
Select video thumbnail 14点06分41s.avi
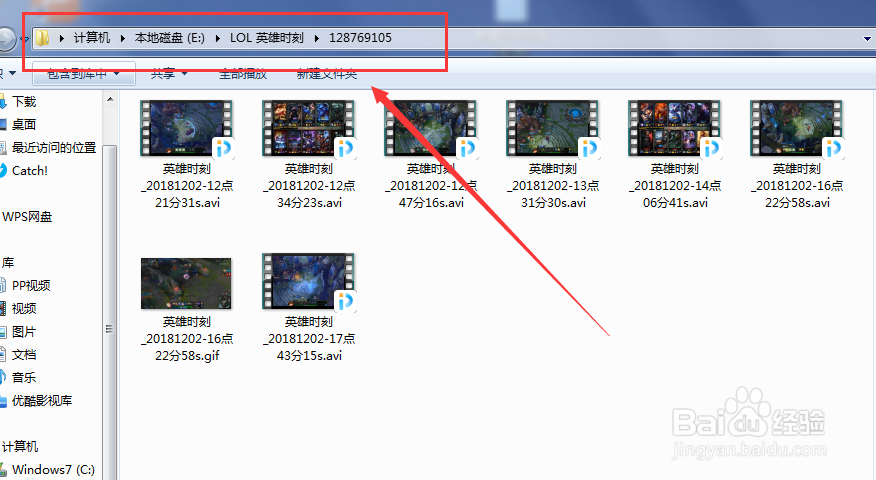pos(674,128)
